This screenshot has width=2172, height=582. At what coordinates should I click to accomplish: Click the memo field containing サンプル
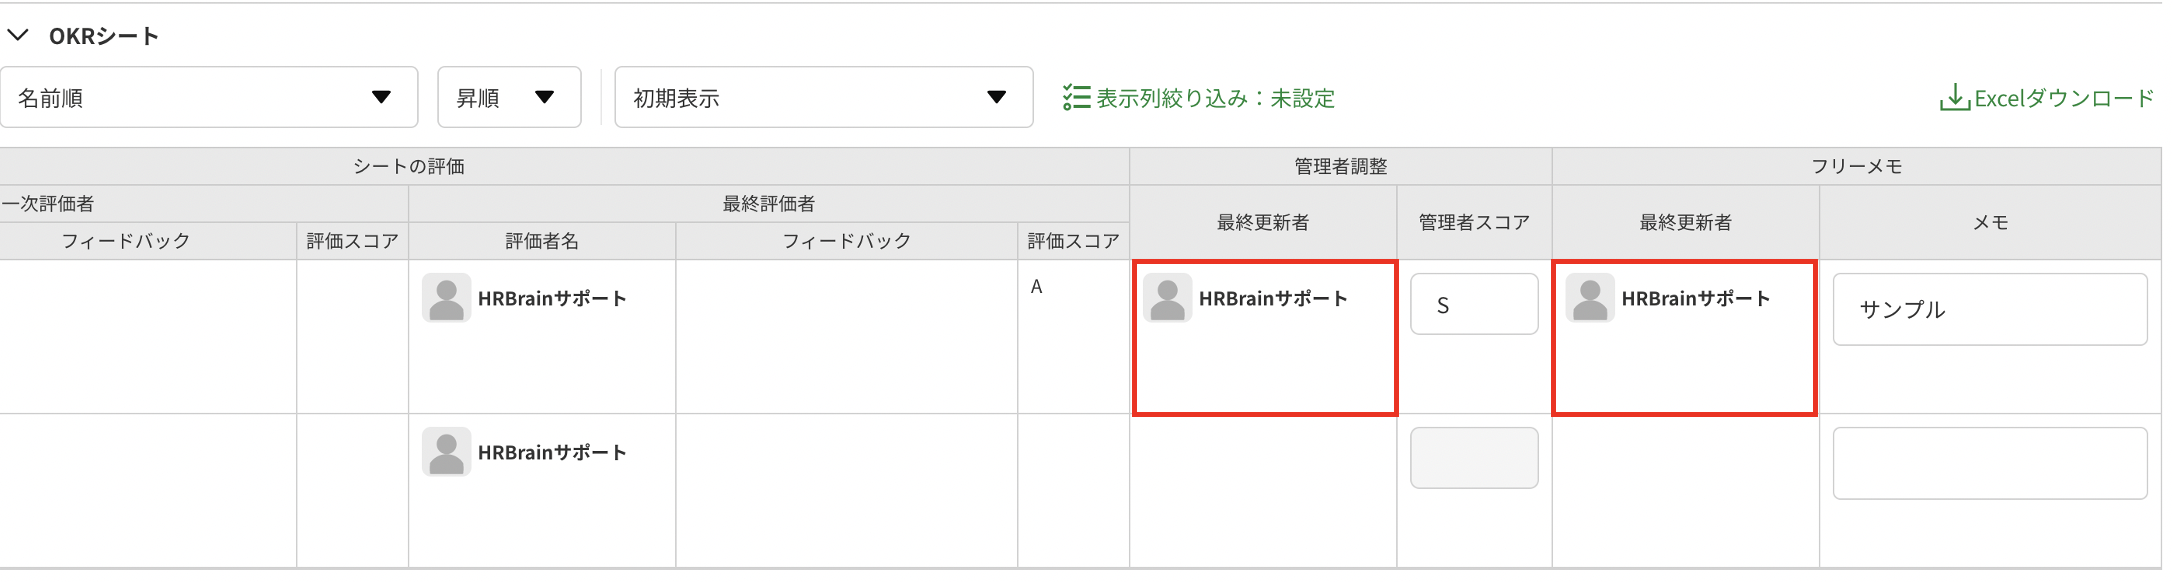[1989, 310]
